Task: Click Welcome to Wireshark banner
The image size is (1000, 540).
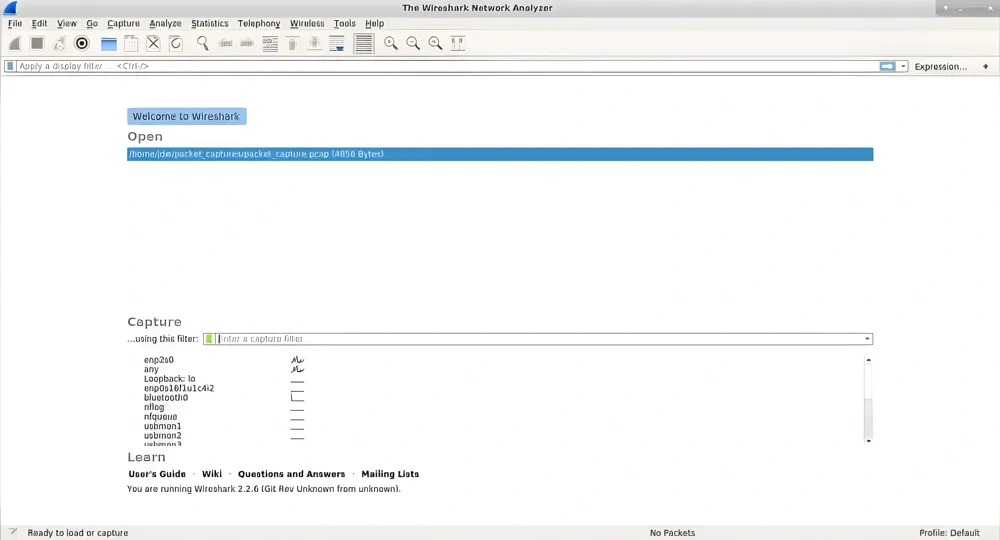Action: 186,116
